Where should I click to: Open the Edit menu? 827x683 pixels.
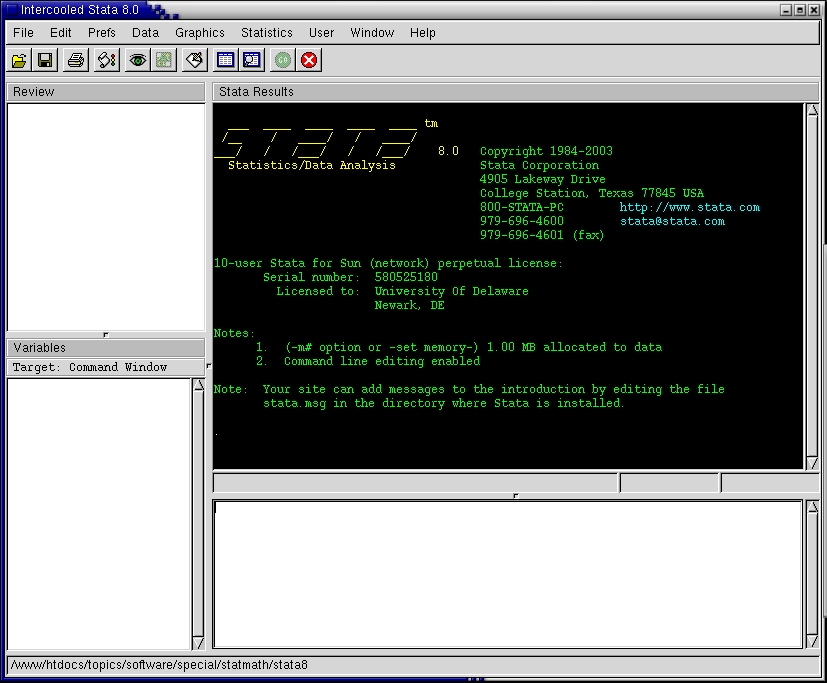[61, 33]
